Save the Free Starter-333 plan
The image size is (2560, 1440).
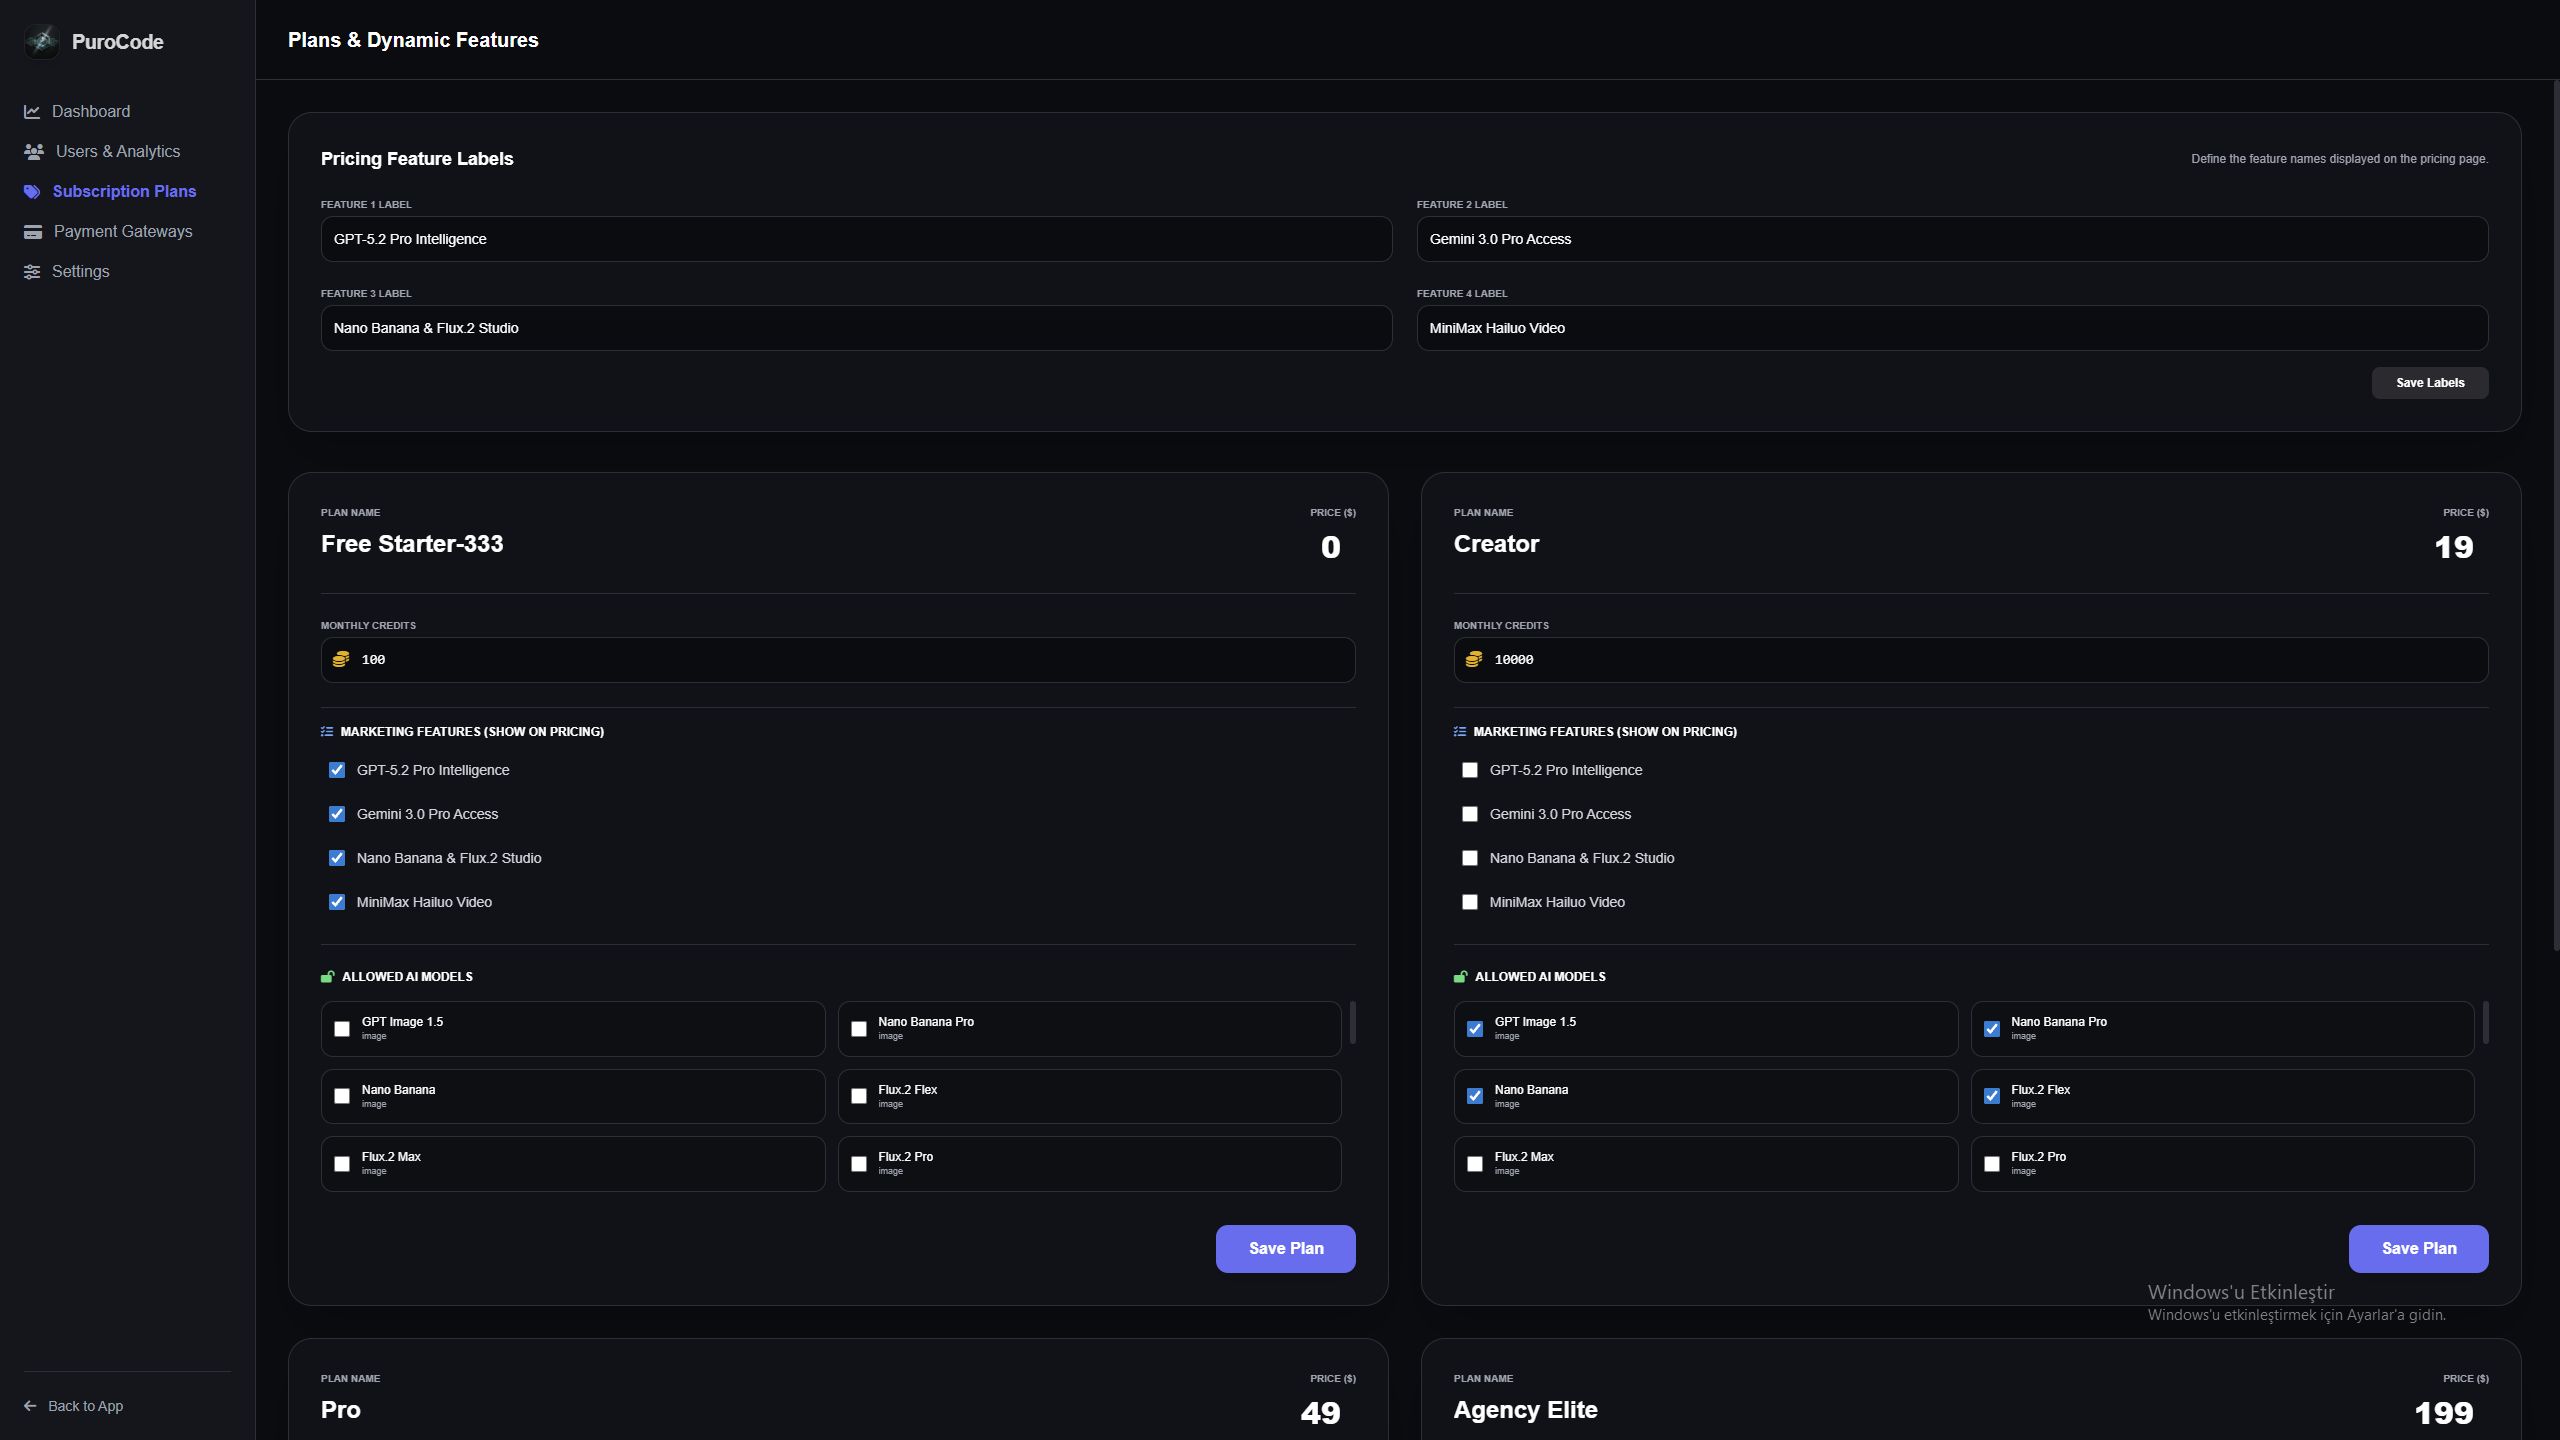pyautogui.click(x=1285, y=1249)
